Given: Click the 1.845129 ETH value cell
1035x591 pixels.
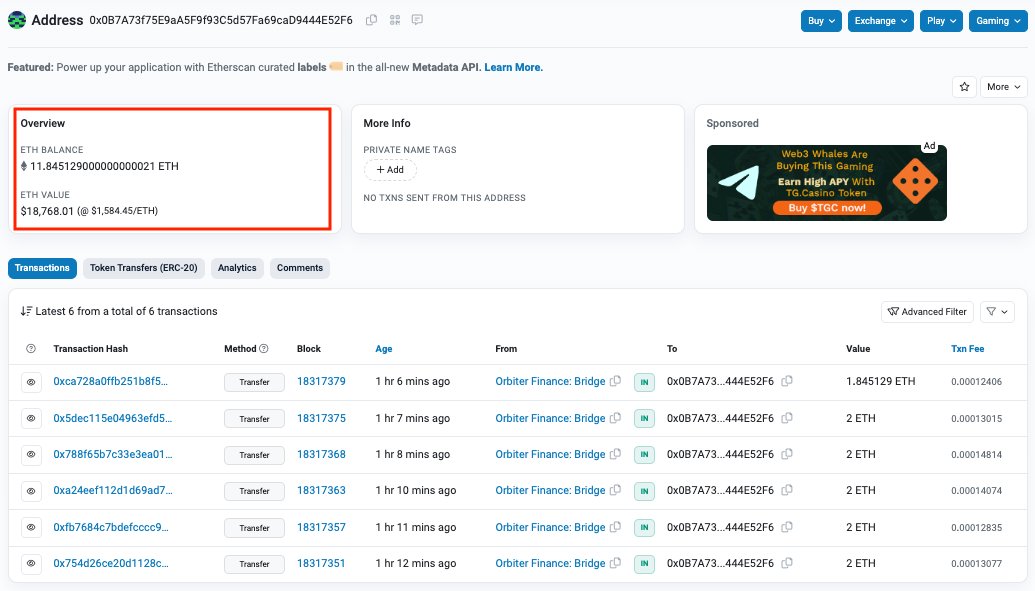Looking at the screenshot, I should pyautogui.click(x=881, y=381).
